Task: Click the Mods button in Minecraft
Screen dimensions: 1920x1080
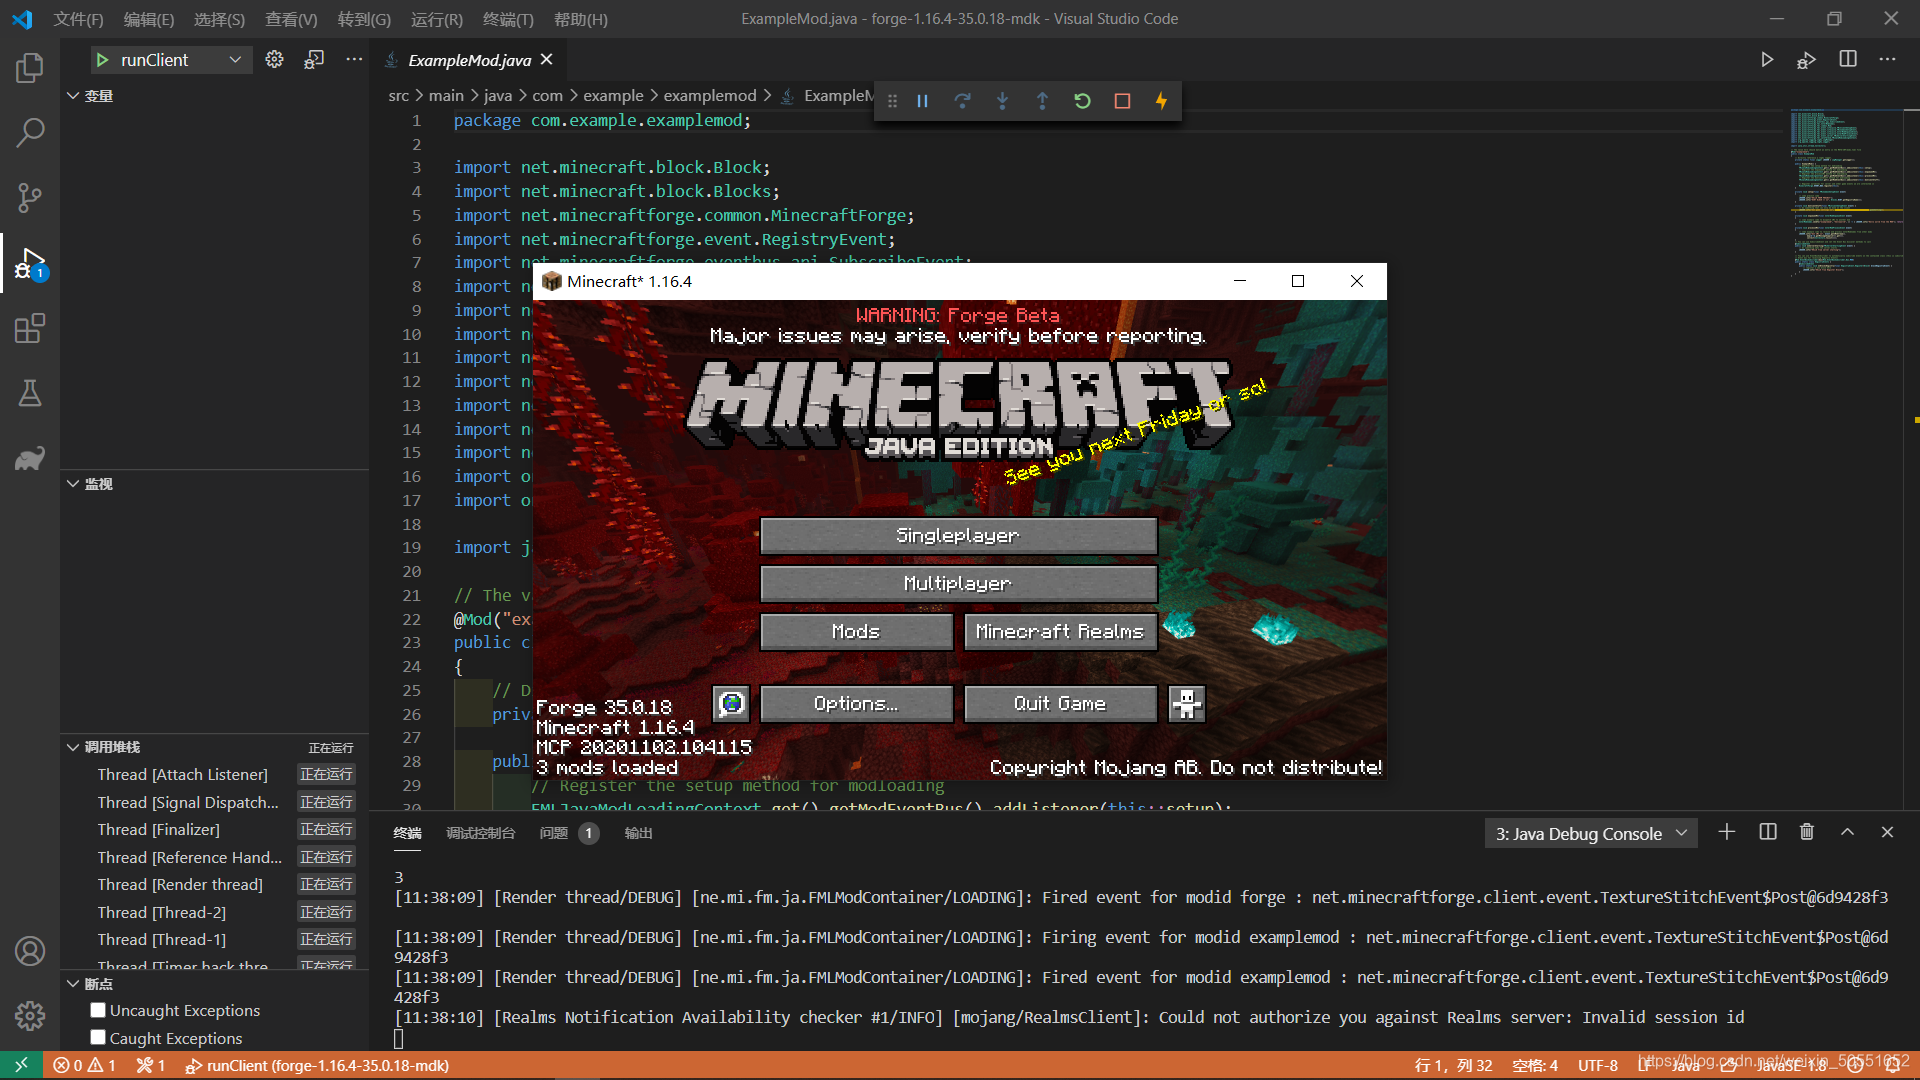Action: (x=856, y=632)
